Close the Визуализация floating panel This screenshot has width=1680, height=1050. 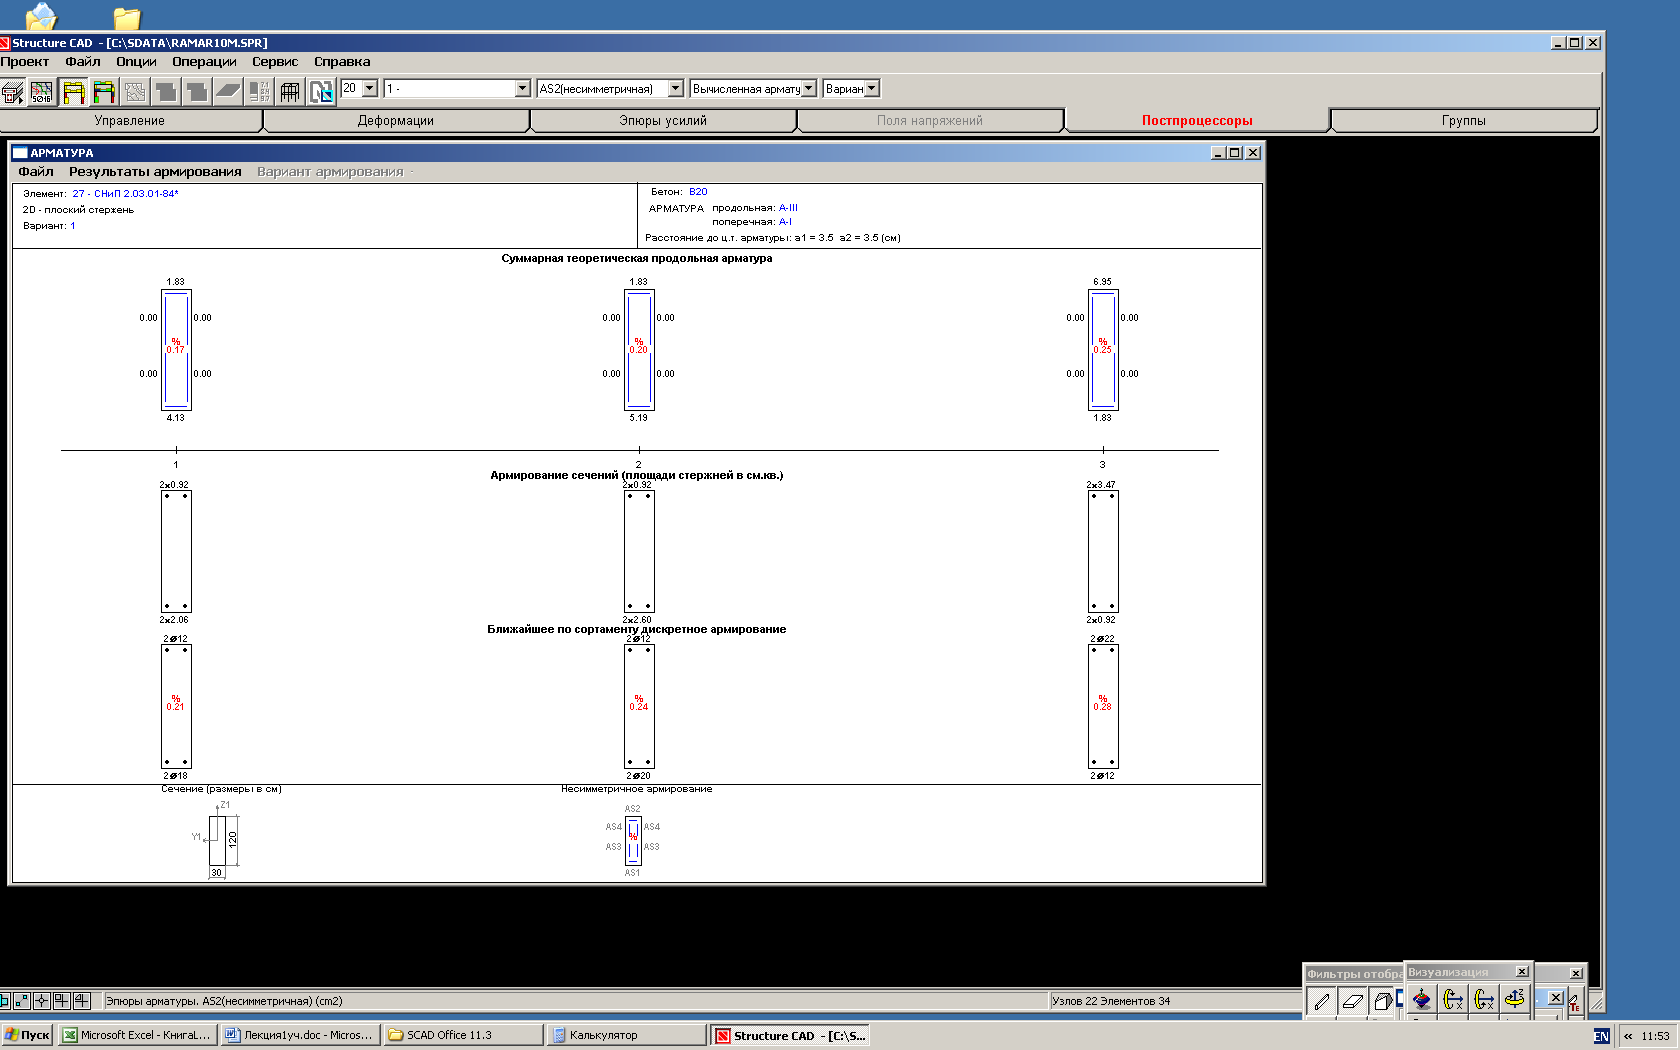coord(1522,972)
